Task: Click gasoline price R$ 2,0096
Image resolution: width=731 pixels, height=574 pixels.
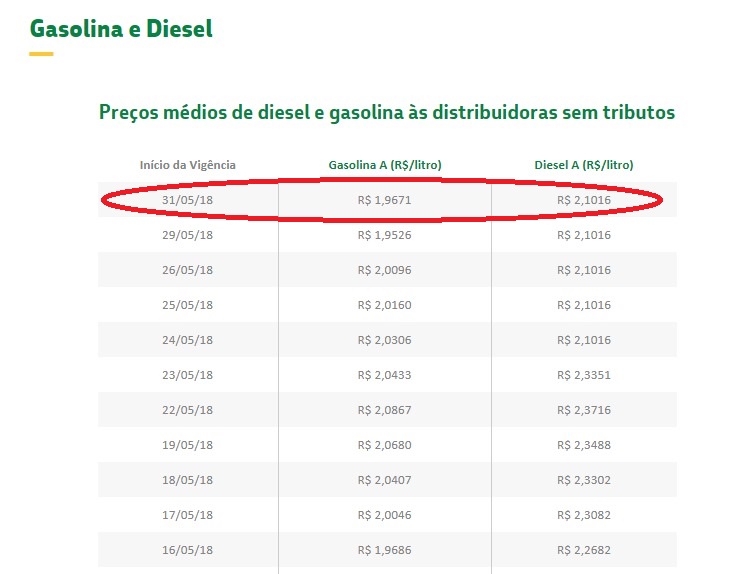Action: click(x=385, y=270)
